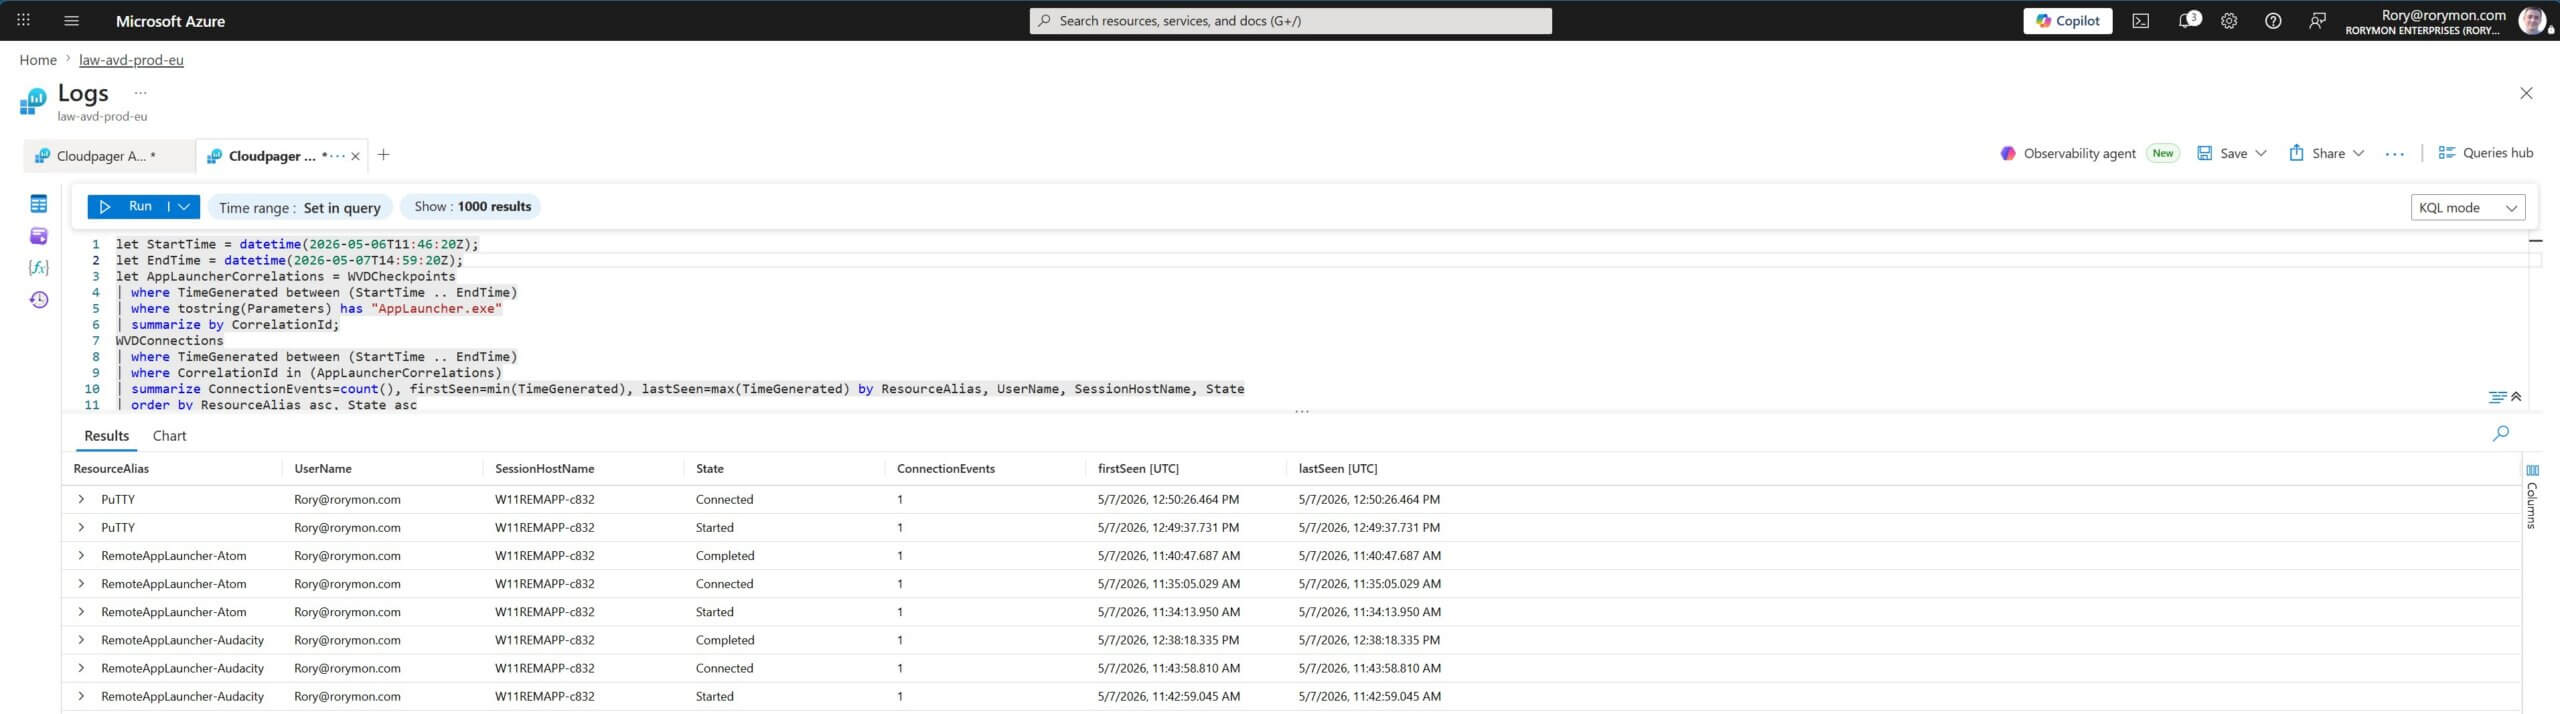The width and height of the screenshot is (2560, 714).
Task: Expand the RemoteAppLauncher-Audacity Started row
Action: tap(81, 696)
